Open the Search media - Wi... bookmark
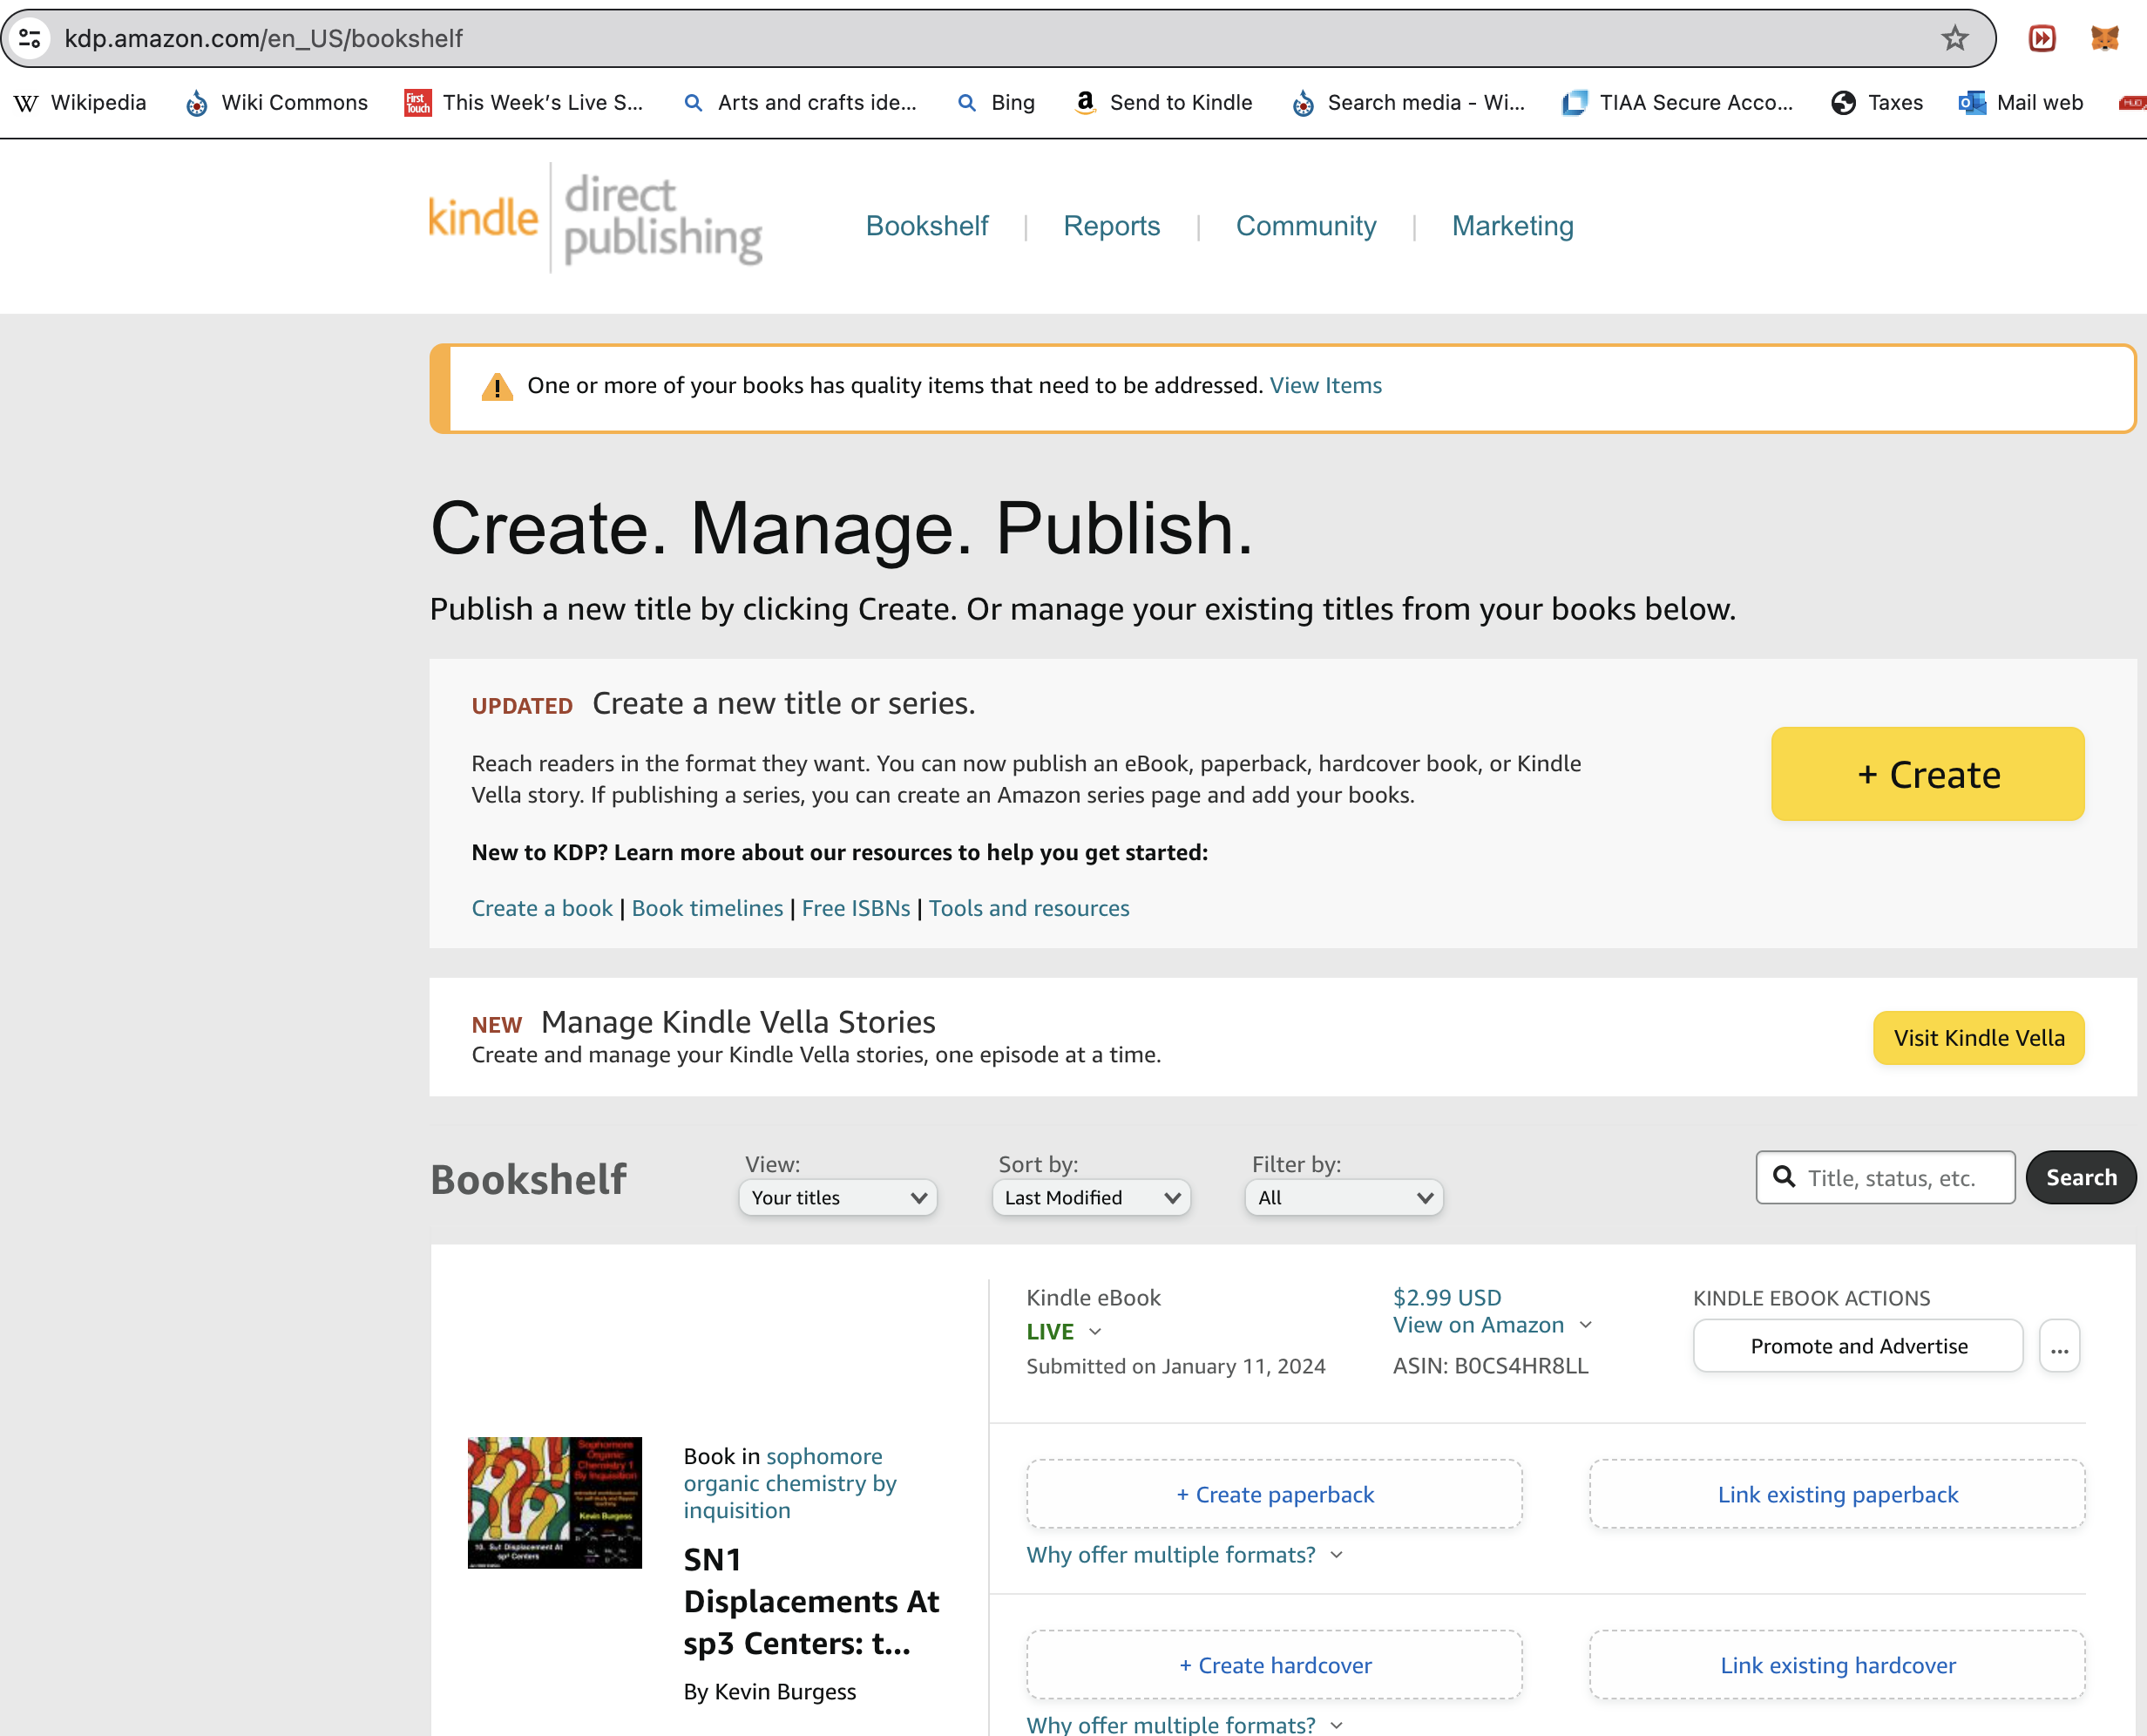 coord(1408,103)
